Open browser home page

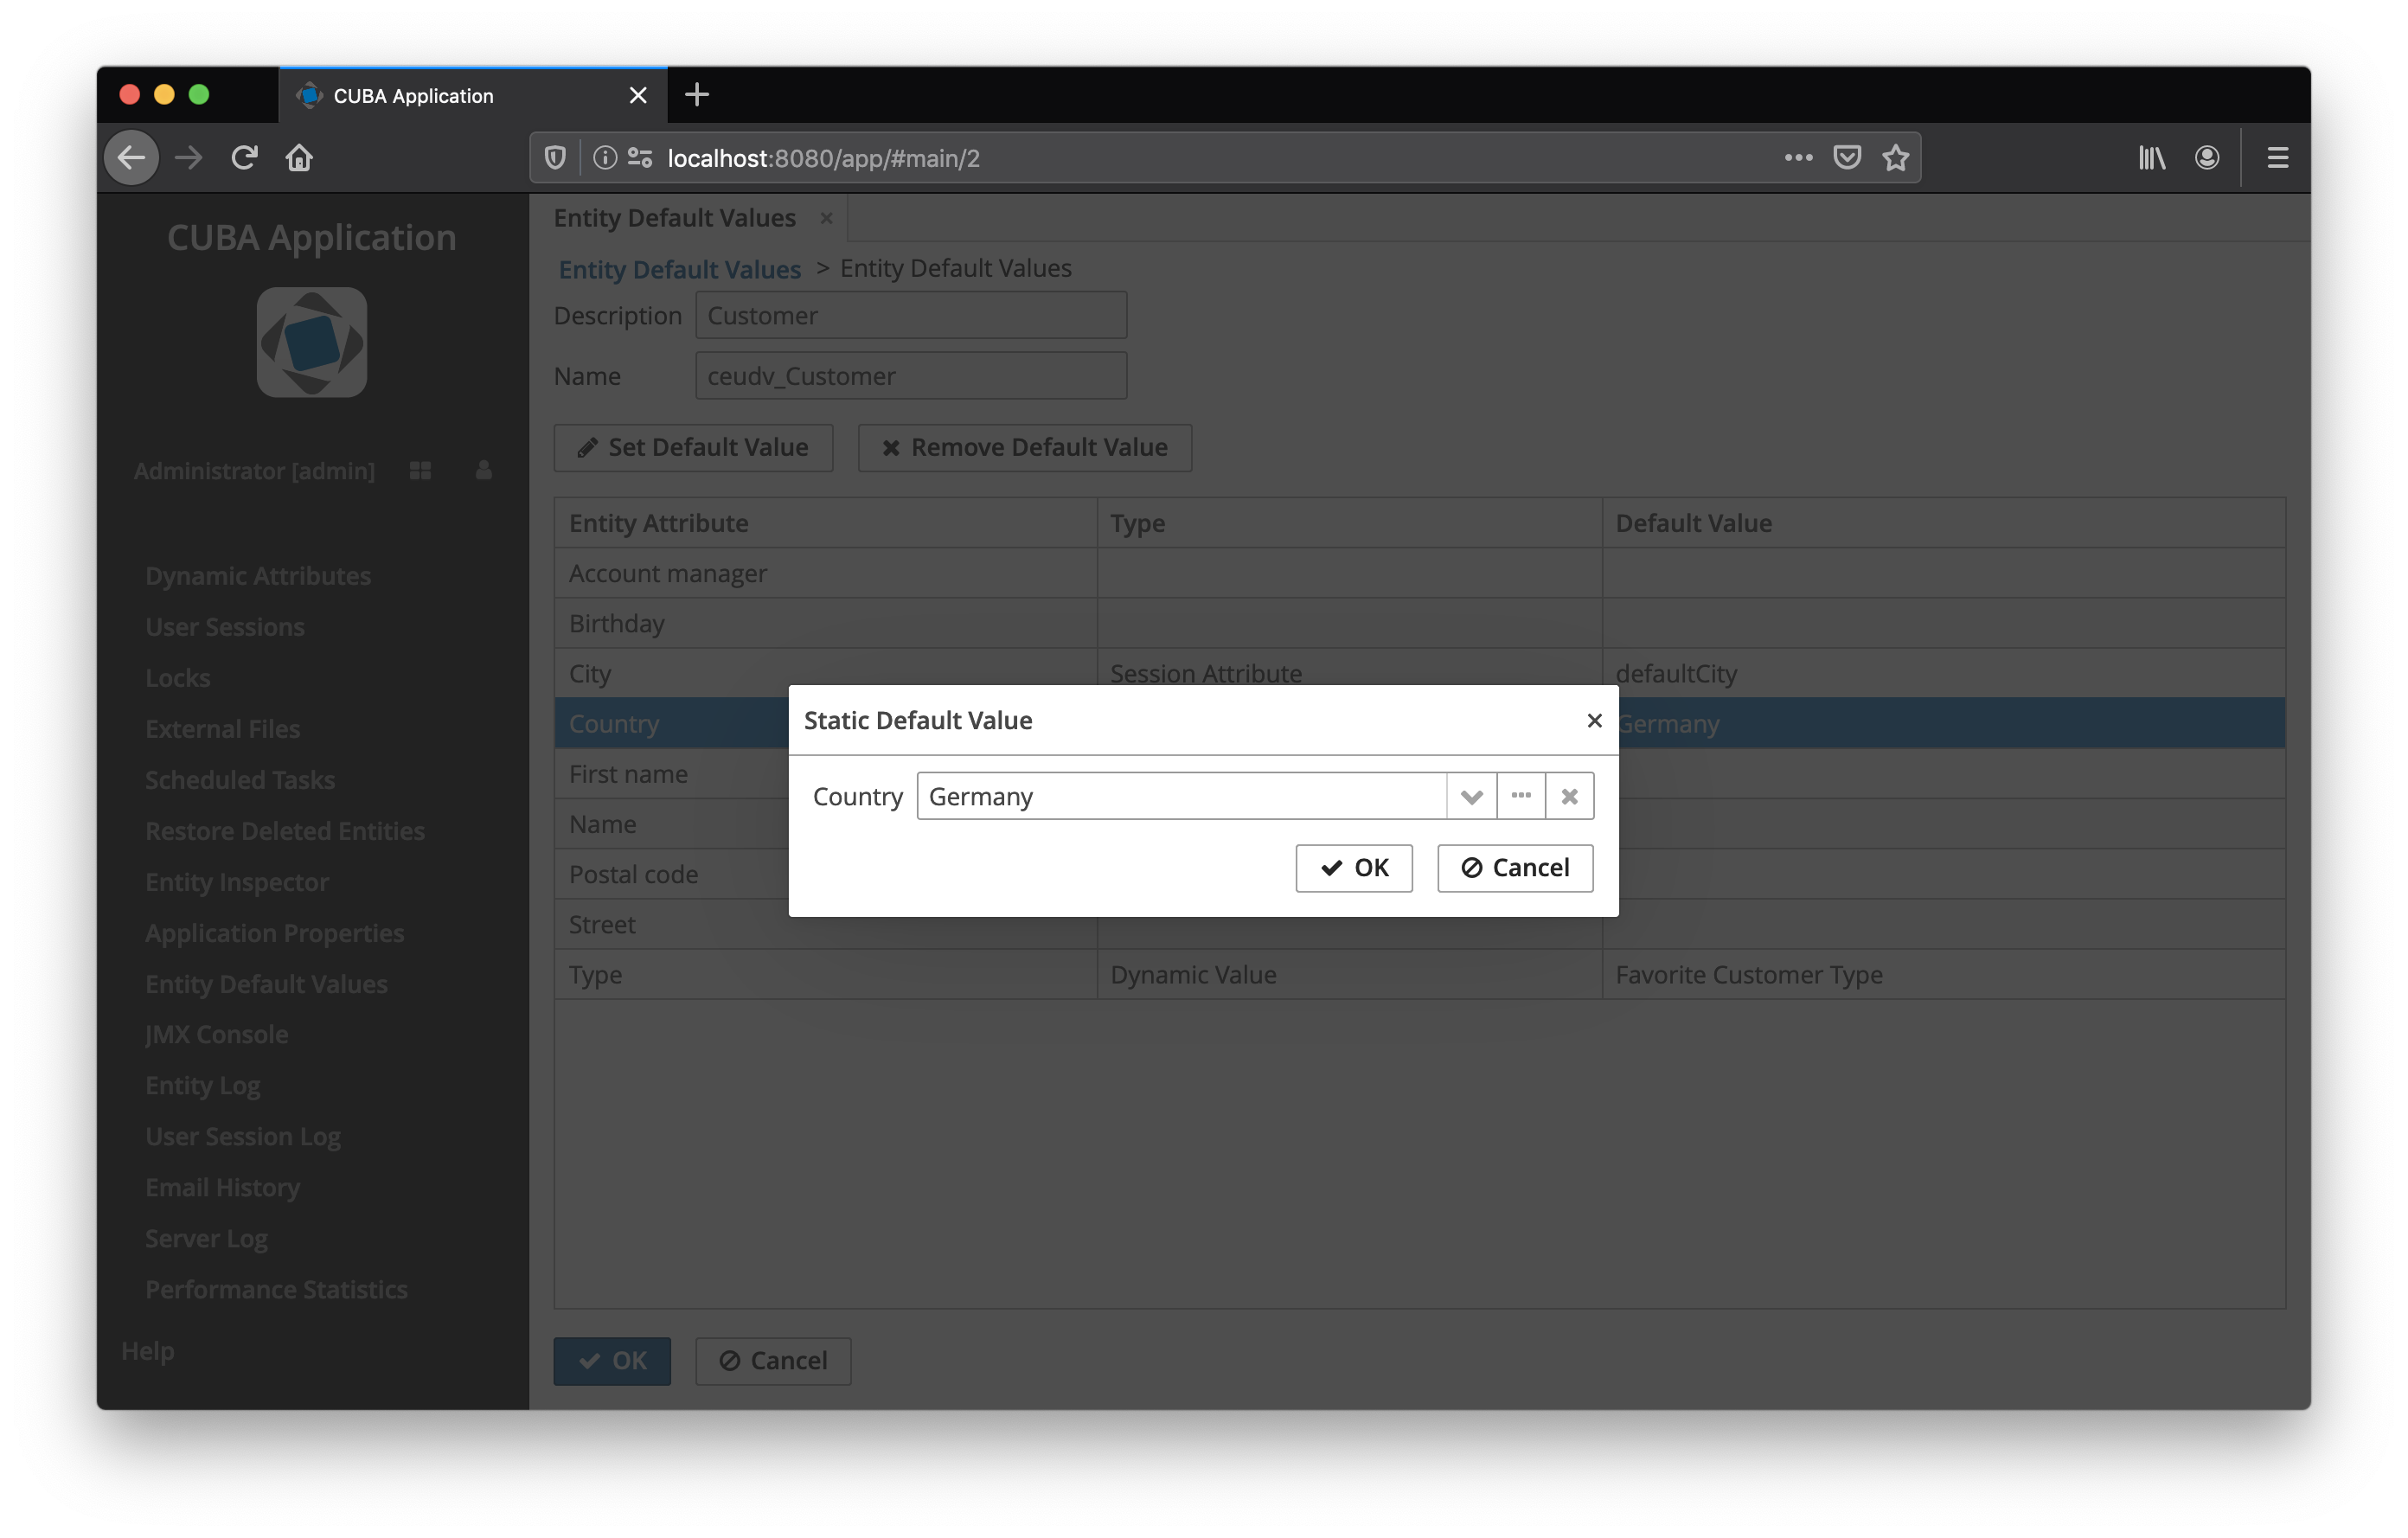[x=299, y=157]
